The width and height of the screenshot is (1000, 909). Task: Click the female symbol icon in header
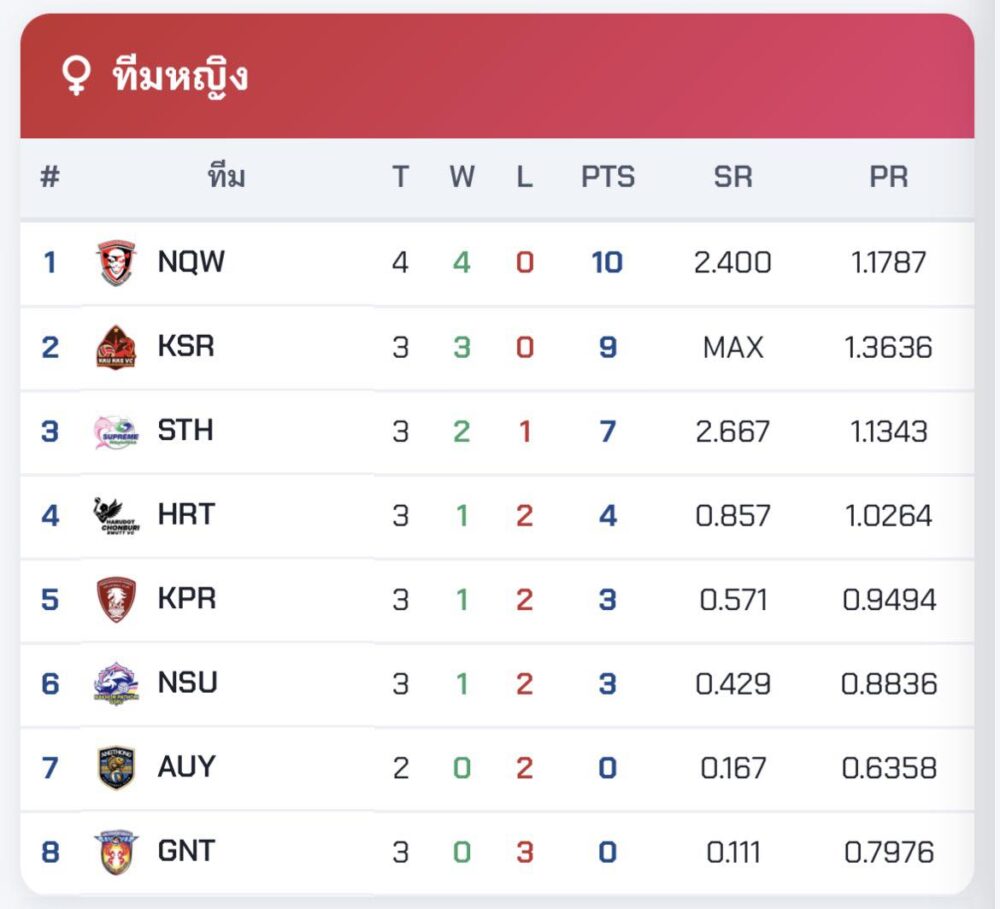pyautogui.click(x=76, y=77)
